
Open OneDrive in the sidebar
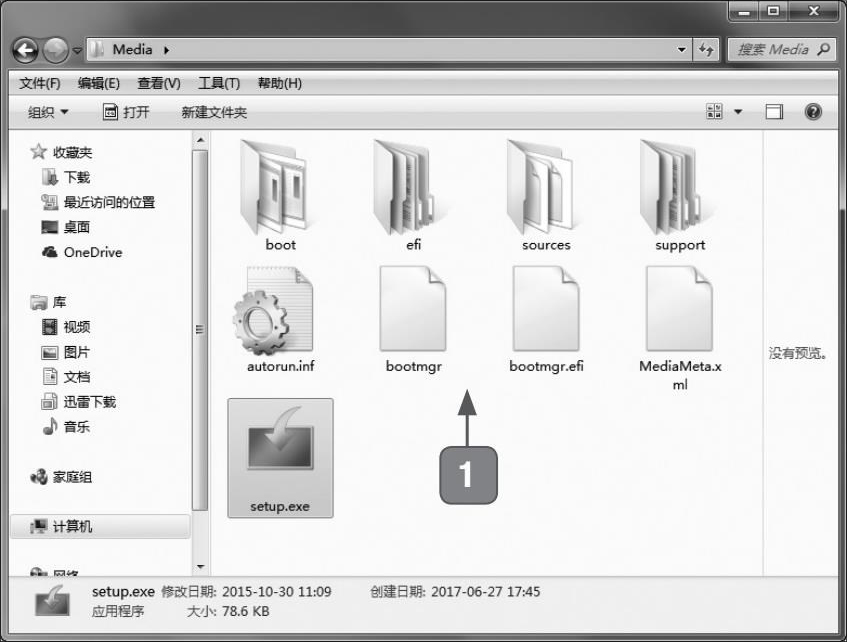(x=82, y=252)
